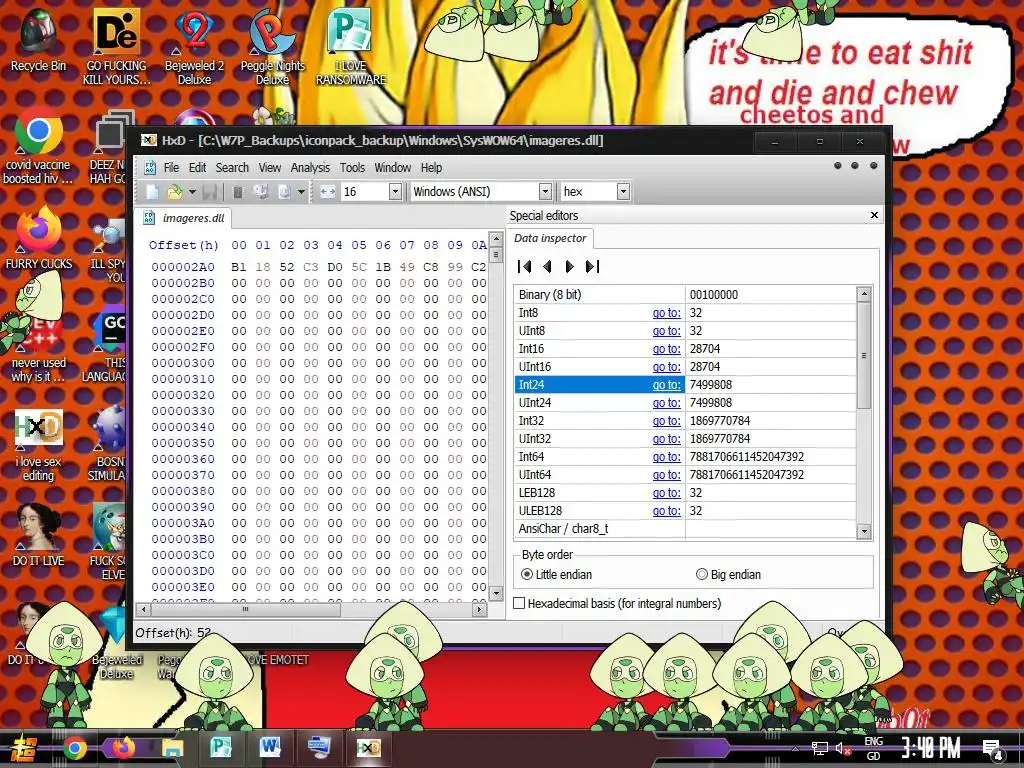Open Word from the taskbar
This screenshot has width=1024, height=768.
click(270, 748)
